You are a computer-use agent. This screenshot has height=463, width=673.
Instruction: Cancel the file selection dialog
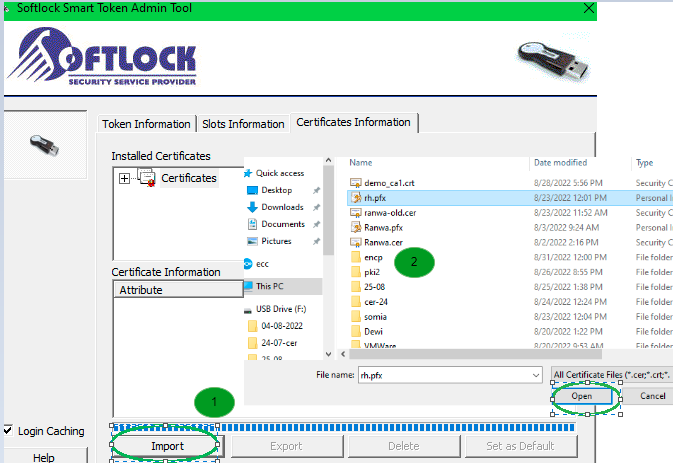[x=652, y=396]
